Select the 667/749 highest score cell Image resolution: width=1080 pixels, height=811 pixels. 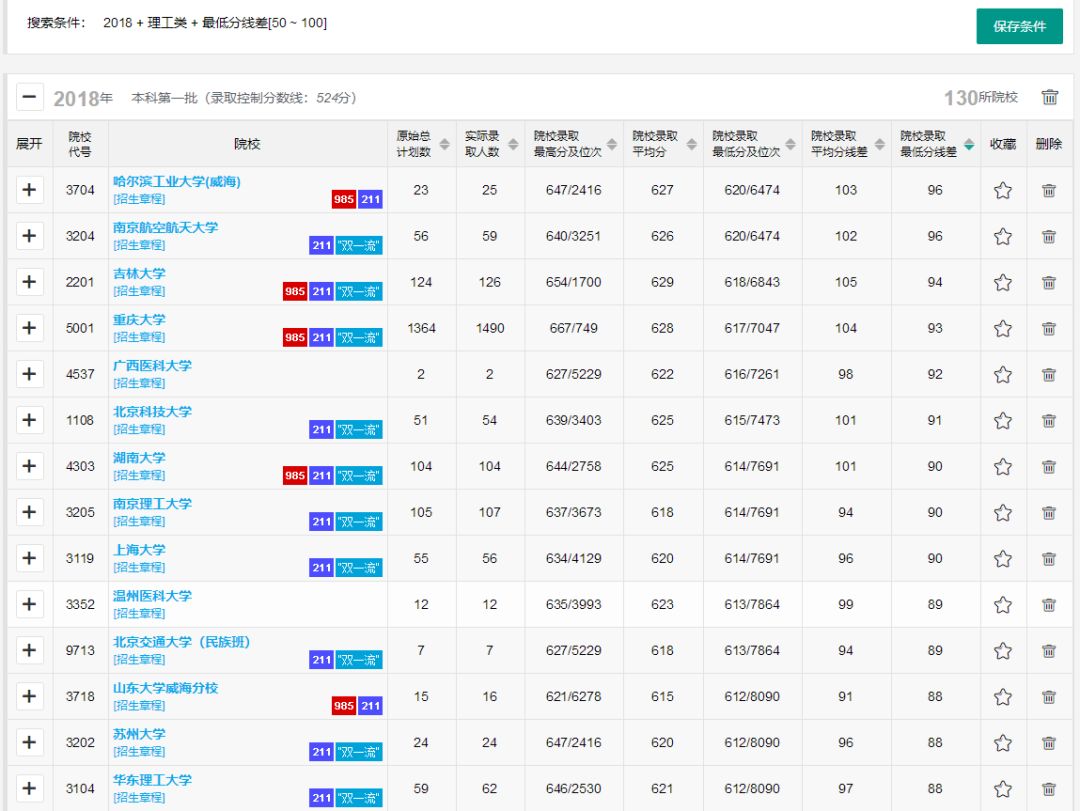574,329
